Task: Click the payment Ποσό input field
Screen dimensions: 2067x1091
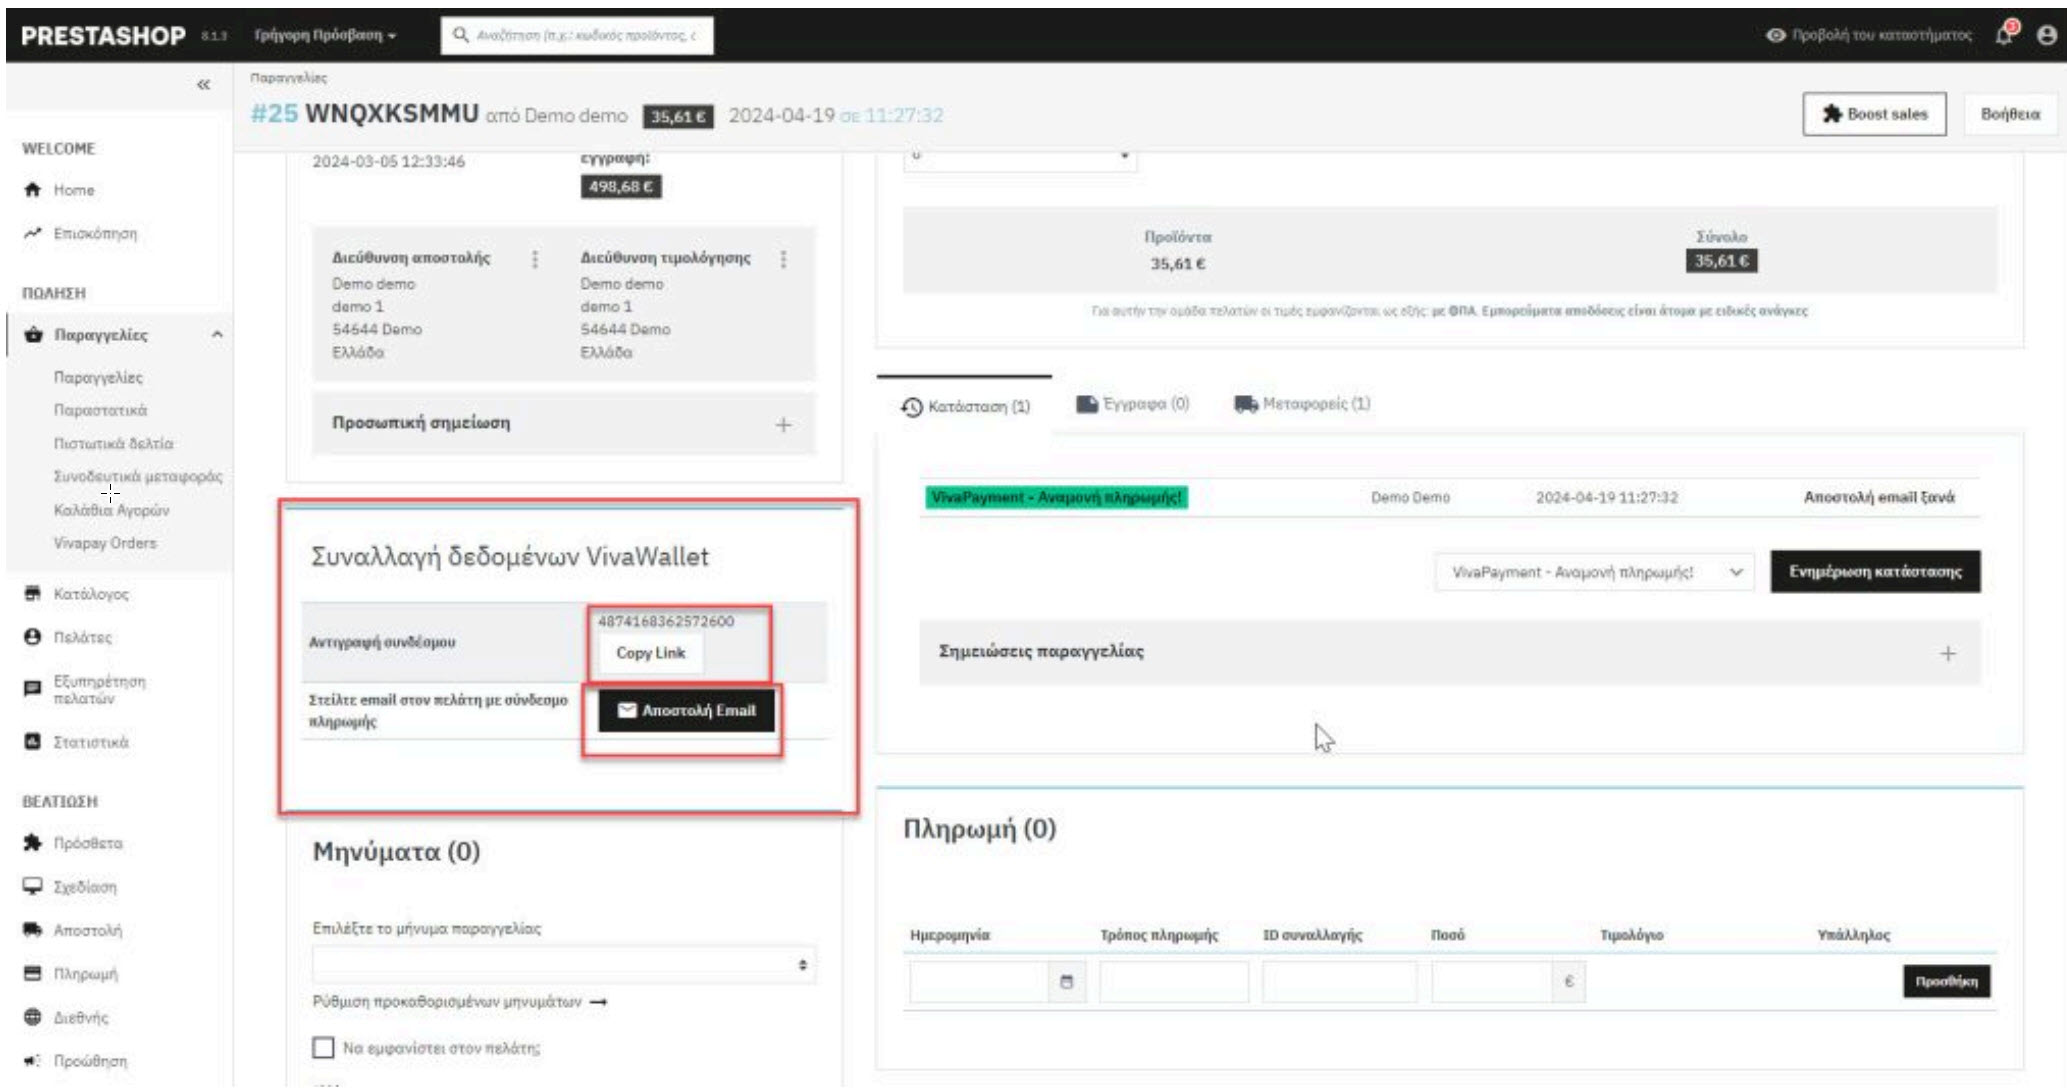Action: click(1493, 982)
